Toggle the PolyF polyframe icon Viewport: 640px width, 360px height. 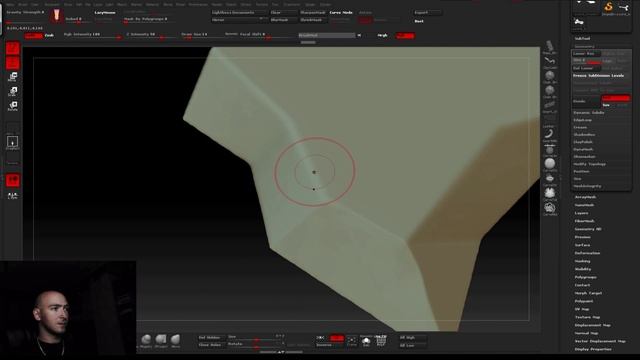pyautogui.click(x=381, y=341)
